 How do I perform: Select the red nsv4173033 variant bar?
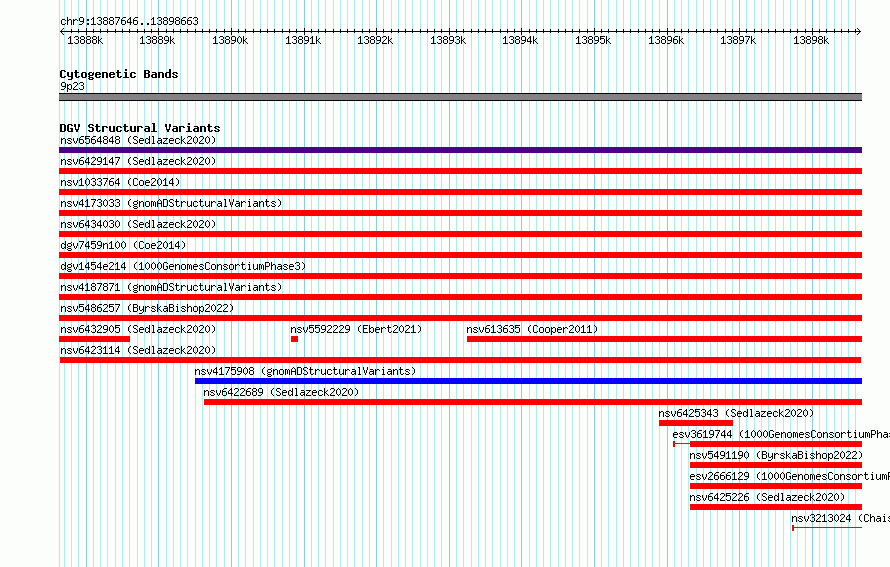[x=460, y=213]
